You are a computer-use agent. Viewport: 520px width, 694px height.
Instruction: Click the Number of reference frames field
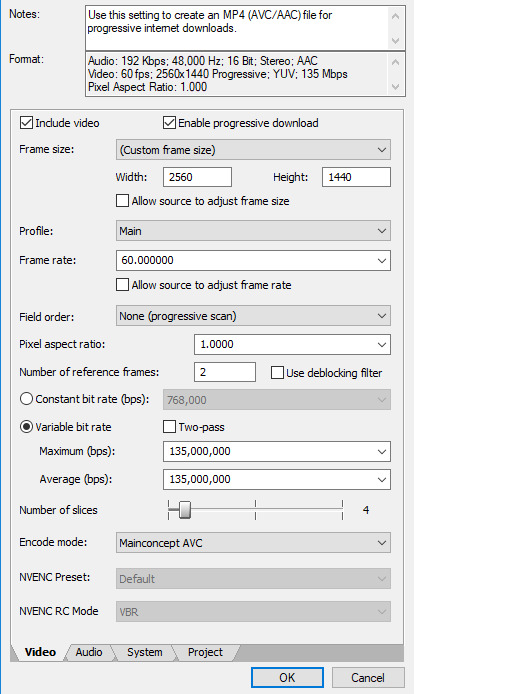click(x=225, y=372)
